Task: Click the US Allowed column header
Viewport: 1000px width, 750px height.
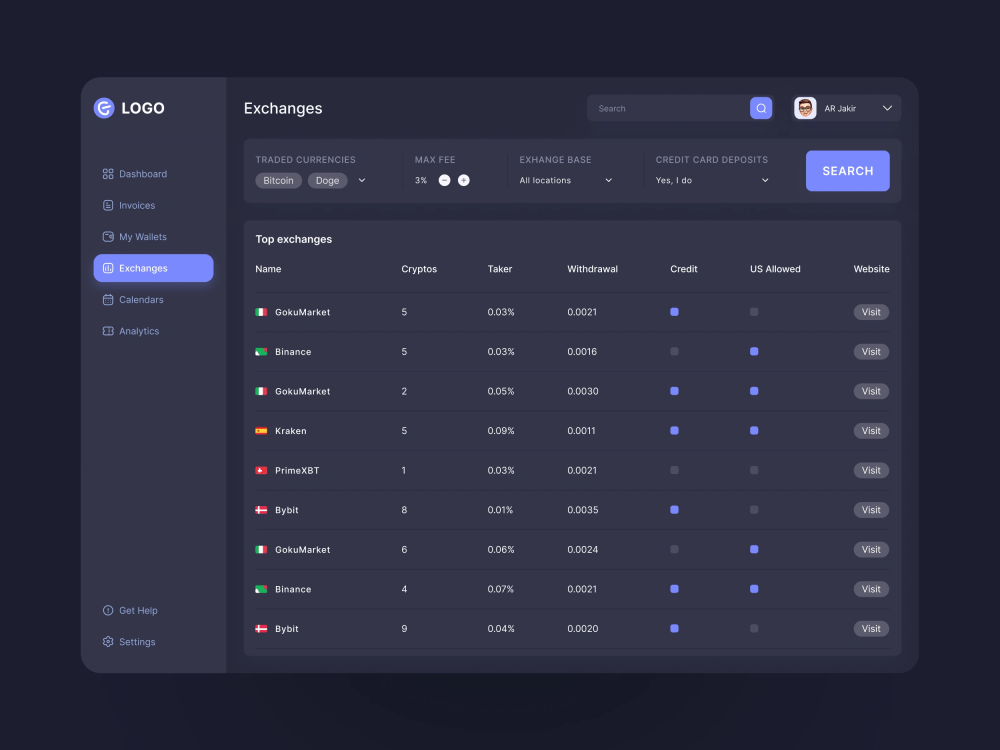Action: point(775,269)
